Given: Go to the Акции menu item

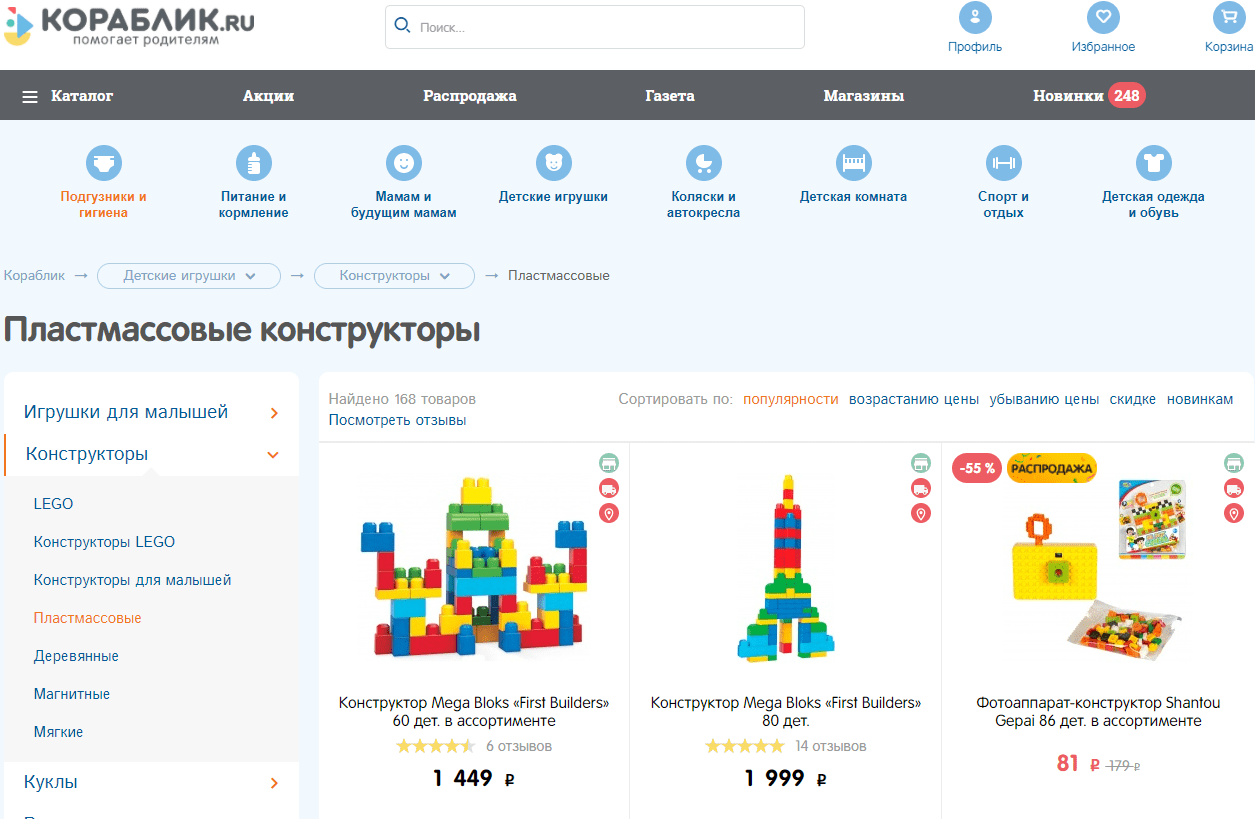Looking at the screenshot, I should coord(268,96).
